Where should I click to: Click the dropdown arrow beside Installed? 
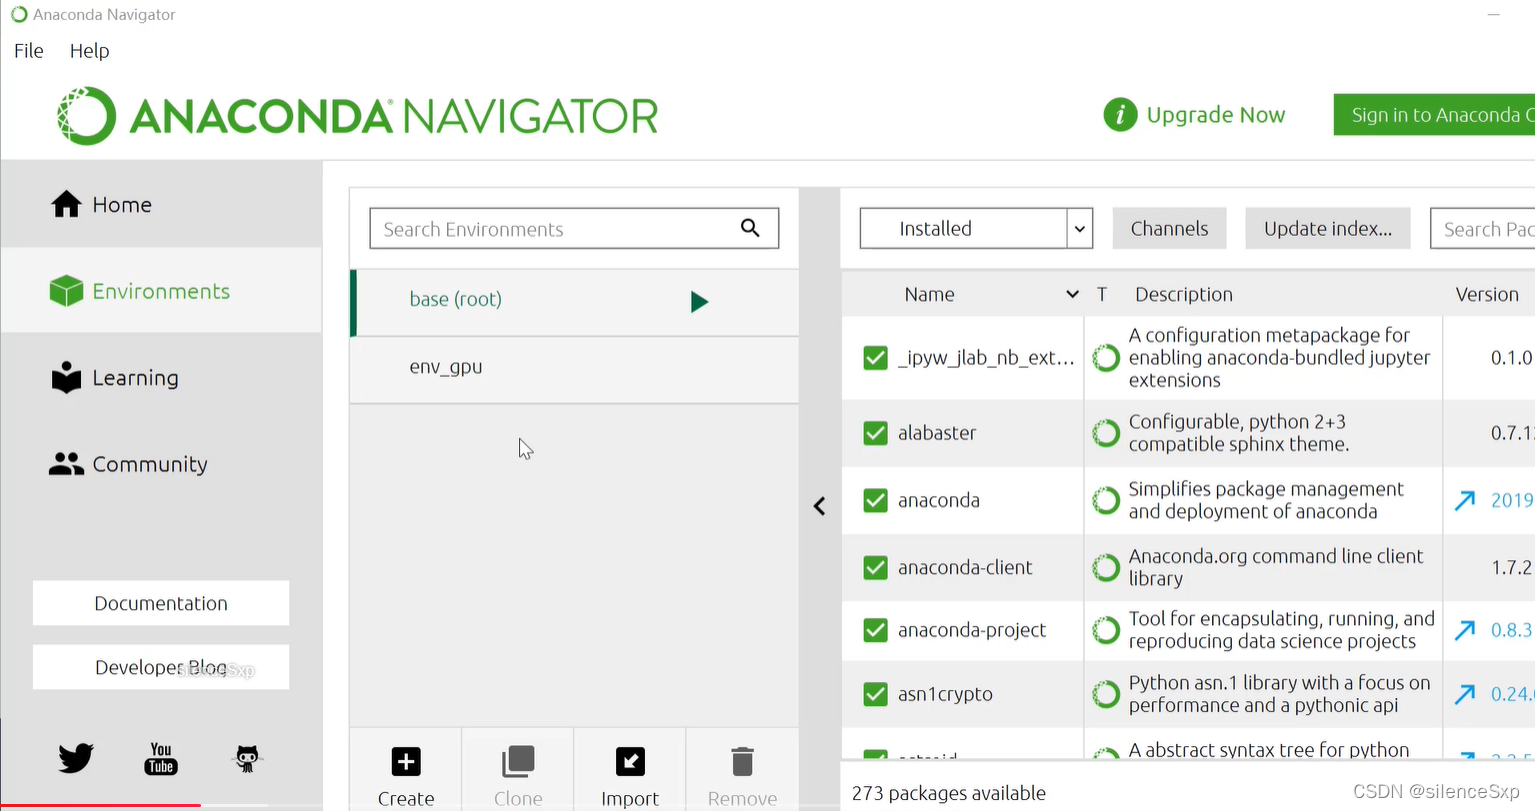(1080, 229)
